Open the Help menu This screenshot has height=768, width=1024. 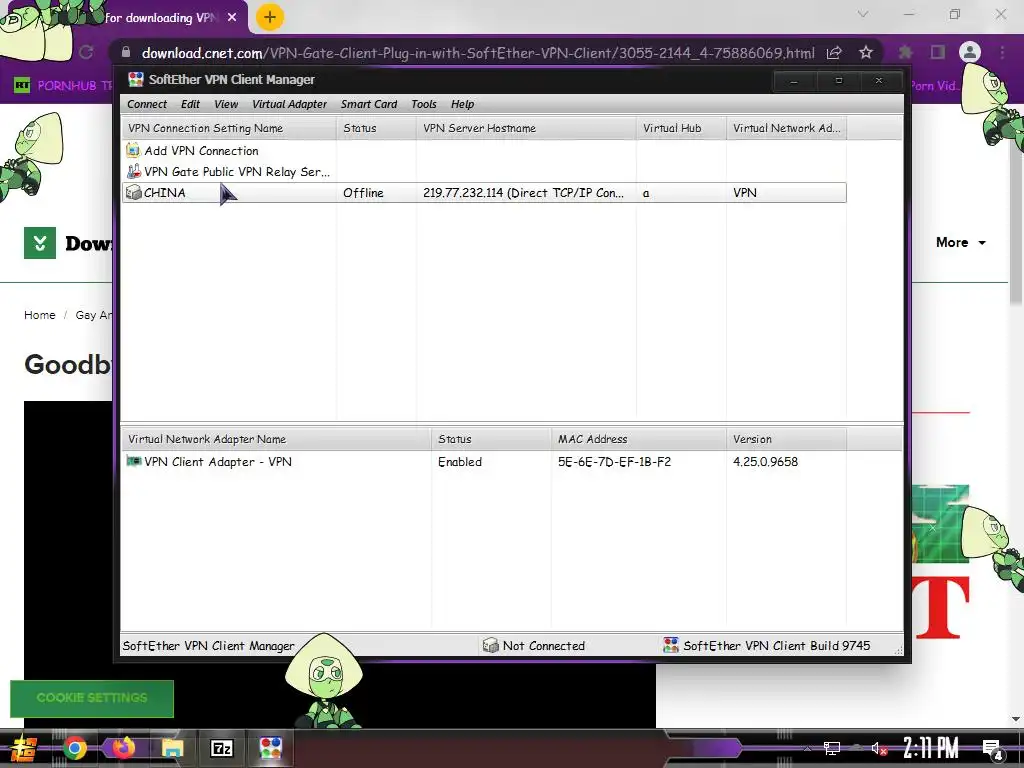coord(462,104)
